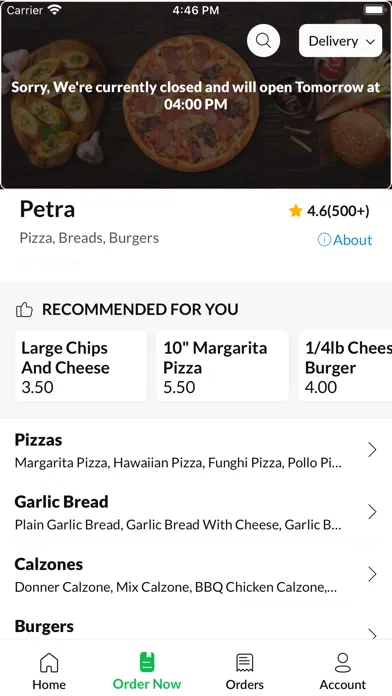This screenshot has width=392, height=696.
Task: Open the About info link
Action: 345,240
